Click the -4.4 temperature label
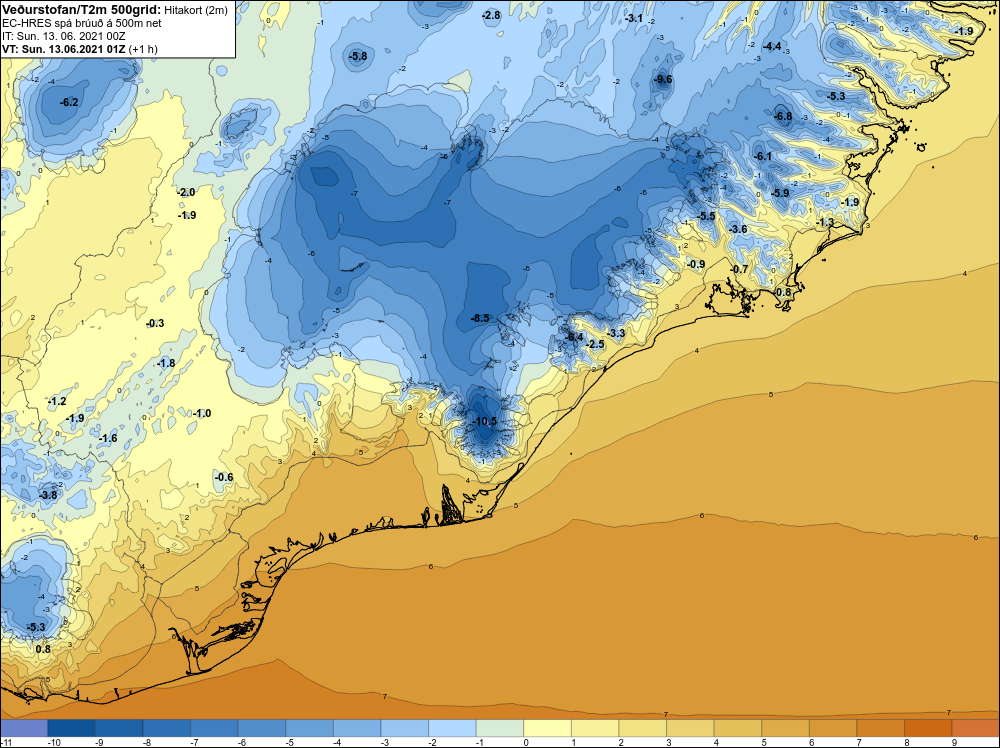Image resolution: width=1000 pixels, height=748 pixels. coord(772,46)
